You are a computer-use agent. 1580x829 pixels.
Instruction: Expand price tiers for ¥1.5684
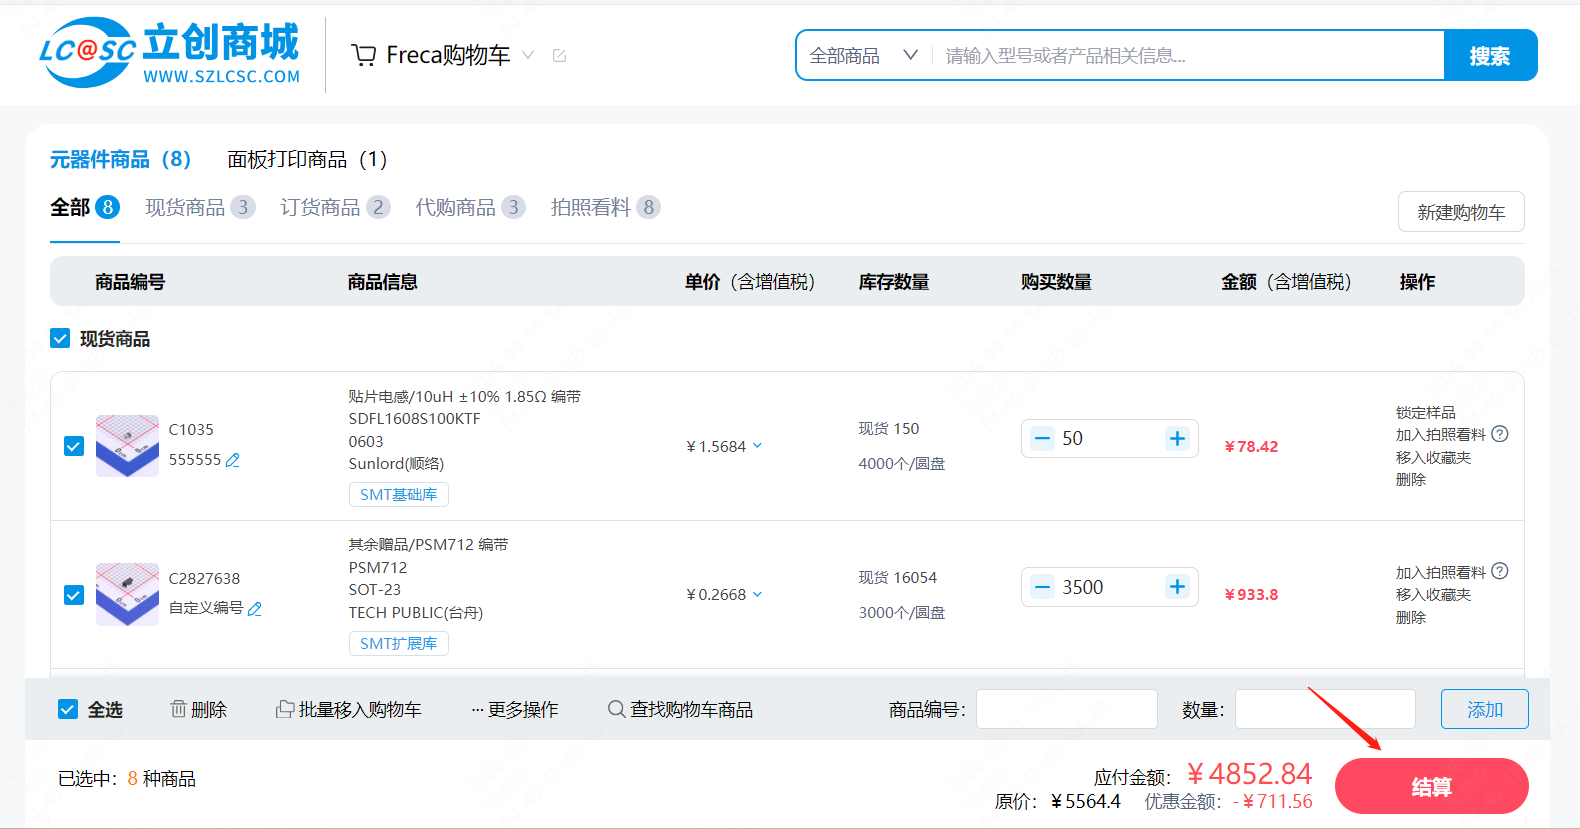[x=757, y=446]
